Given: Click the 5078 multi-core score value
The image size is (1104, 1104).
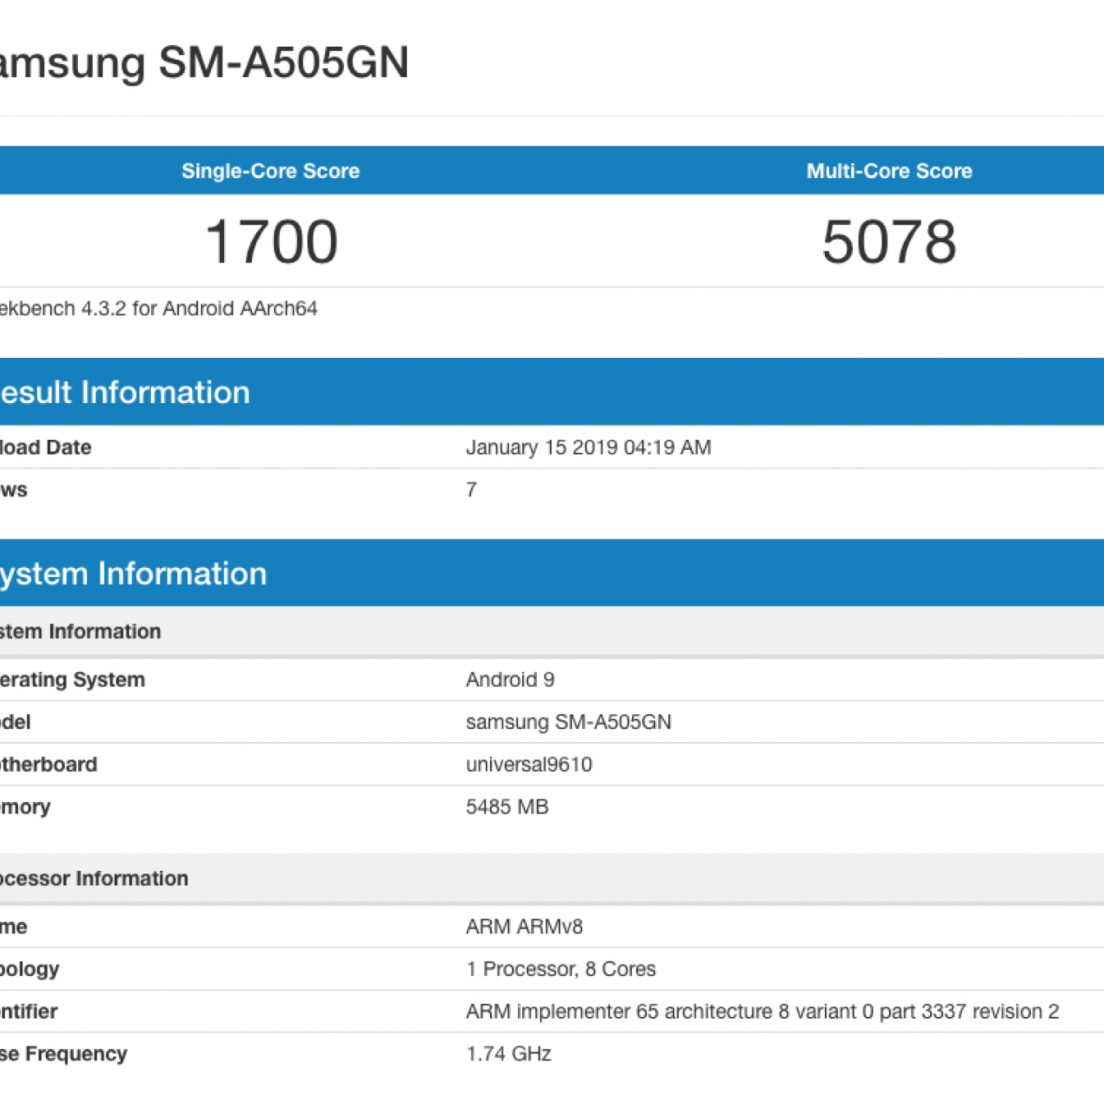Looking at the screenshot, I should 889,242.
